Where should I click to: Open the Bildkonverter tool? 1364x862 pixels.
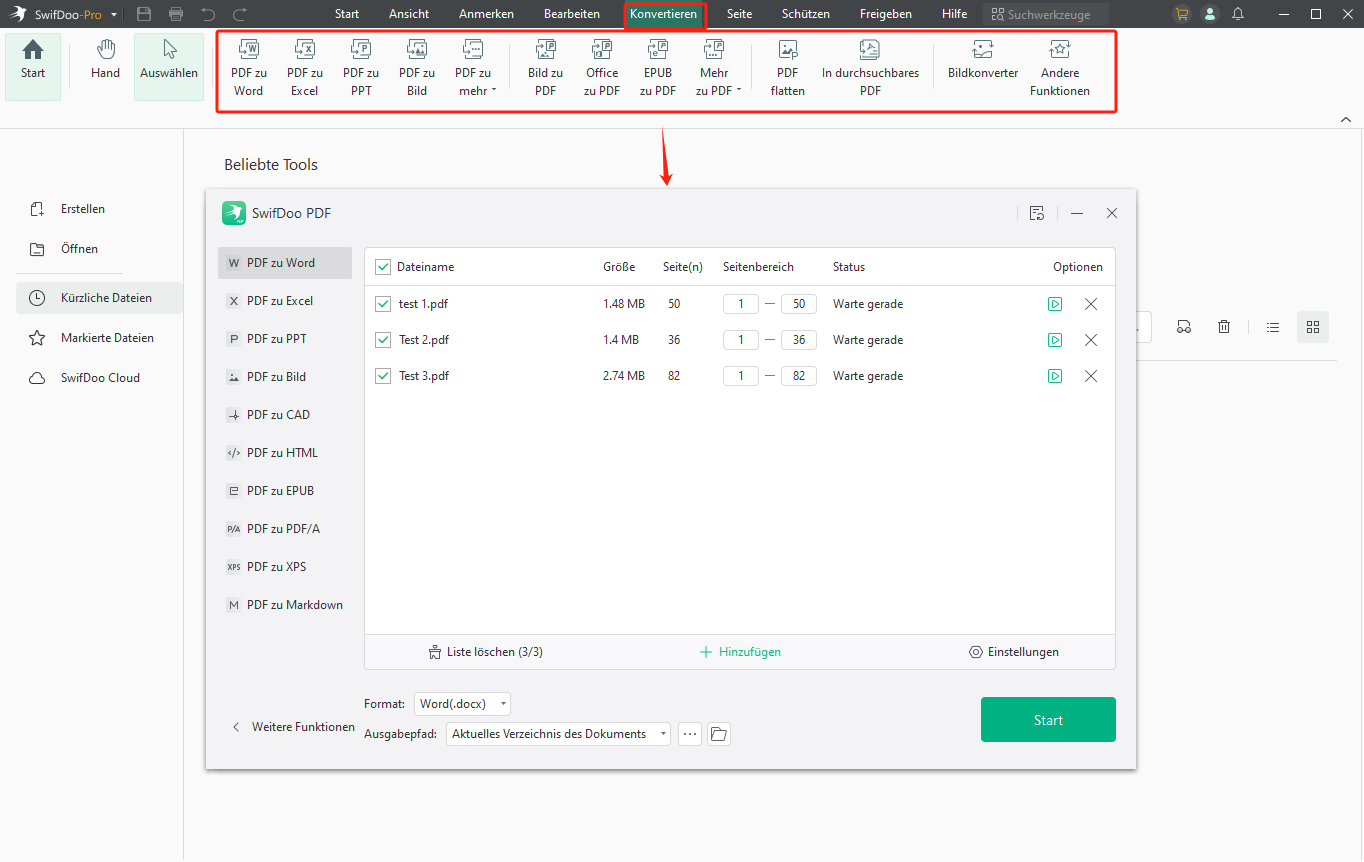click(x=983, y=60)
